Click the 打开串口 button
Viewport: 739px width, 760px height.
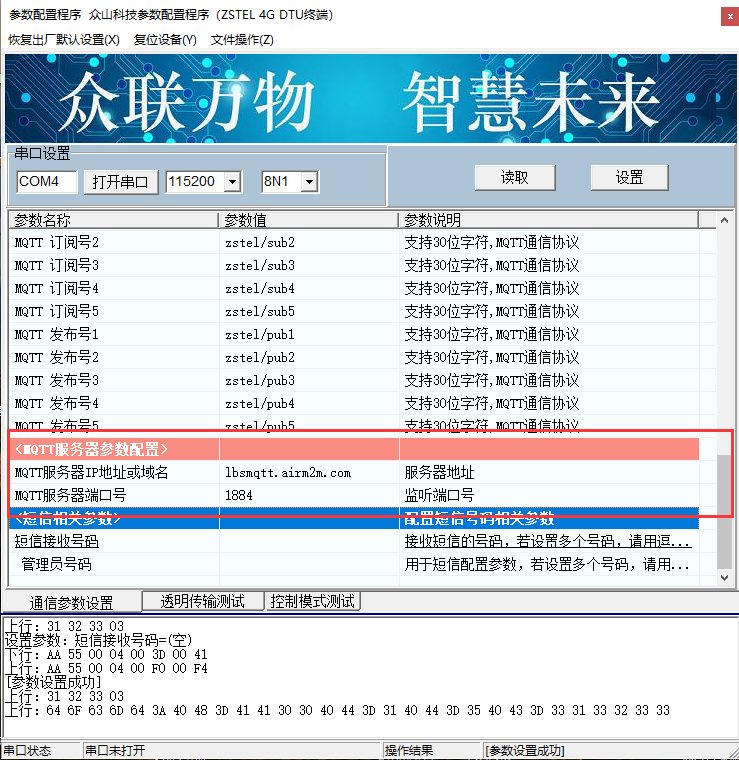click(121, 182)
